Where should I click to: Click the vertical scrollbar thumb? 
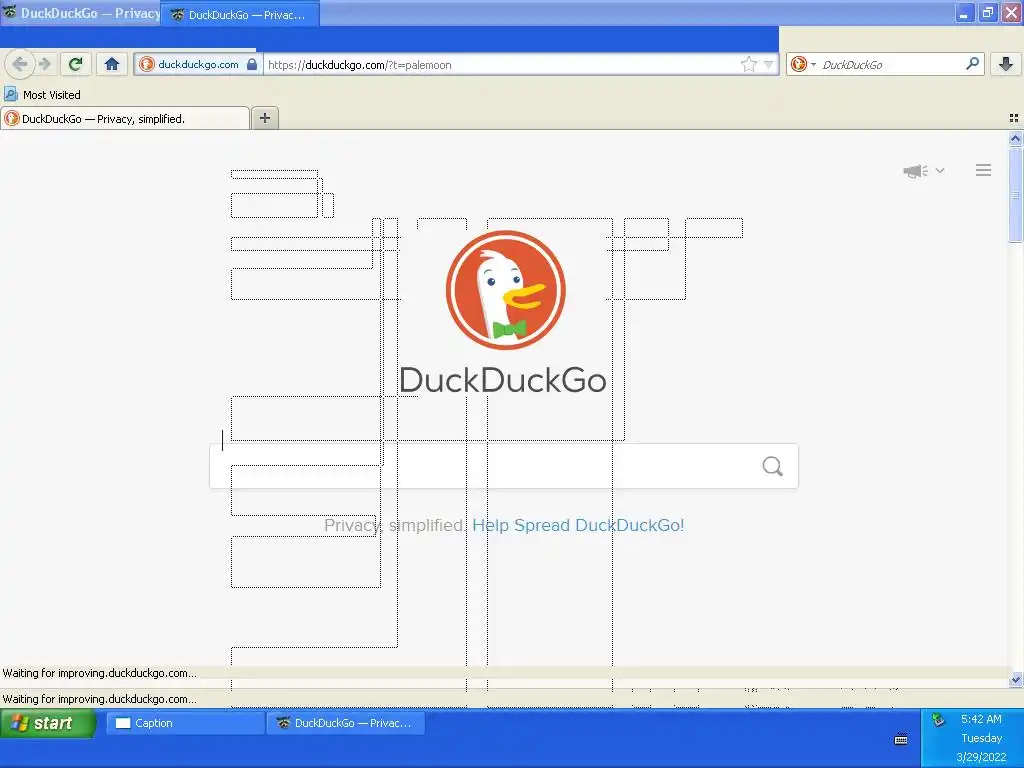pos(1015,195)
